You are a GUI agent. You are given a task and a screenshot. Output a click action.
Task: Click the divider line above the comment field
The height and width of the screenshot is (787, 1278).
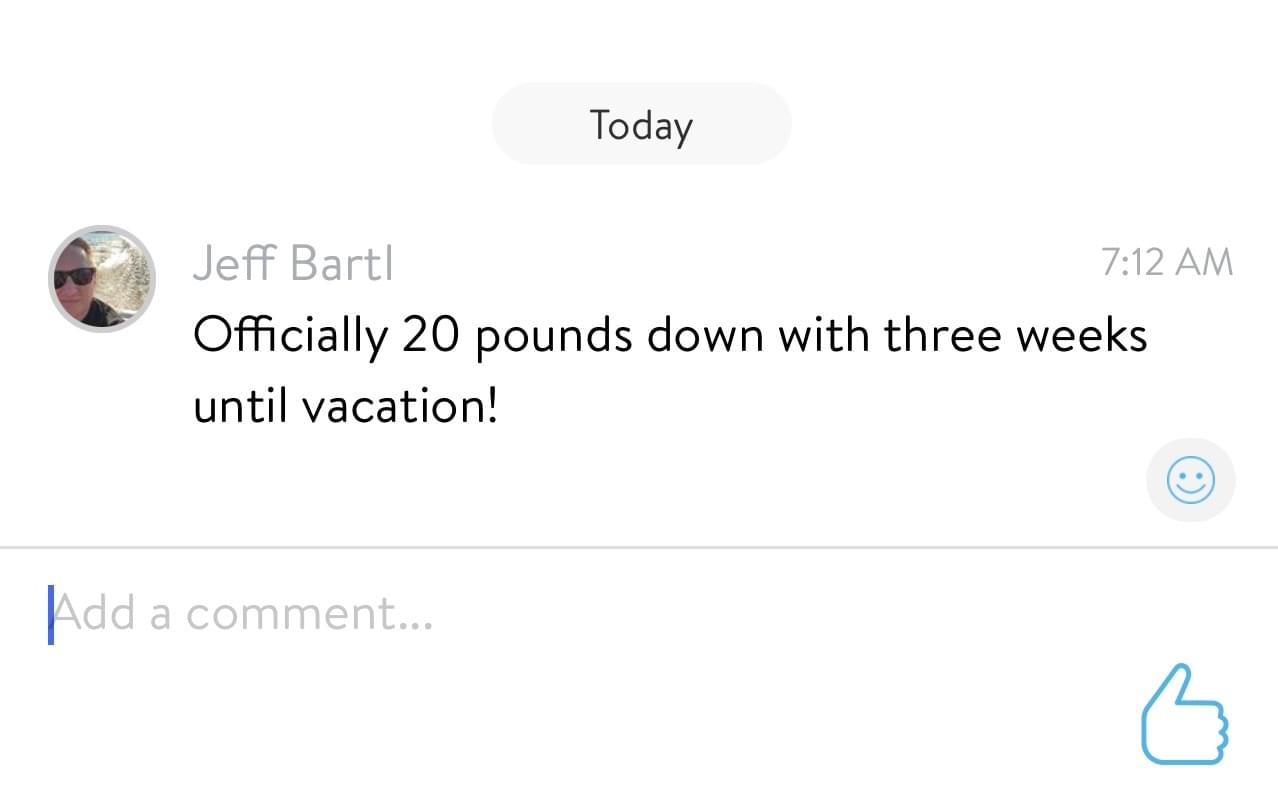point(639,548)
